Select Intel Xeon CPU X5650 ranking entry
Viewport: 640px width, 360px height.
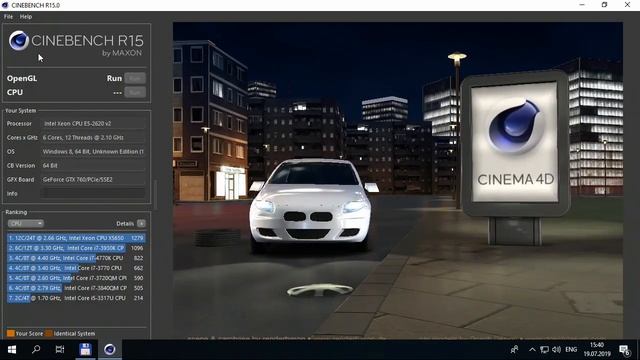(x=76, y=238)
